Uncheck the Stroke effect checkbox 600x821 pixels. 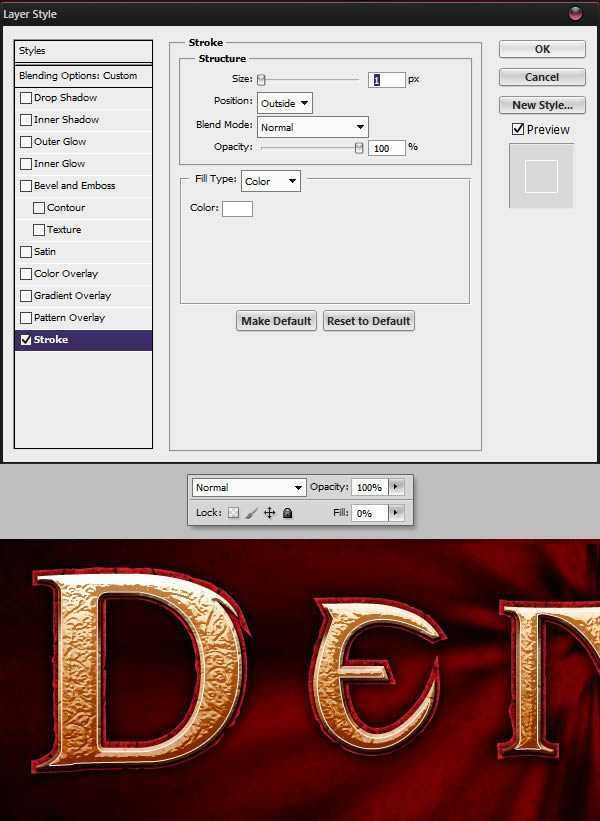(26, 340)
